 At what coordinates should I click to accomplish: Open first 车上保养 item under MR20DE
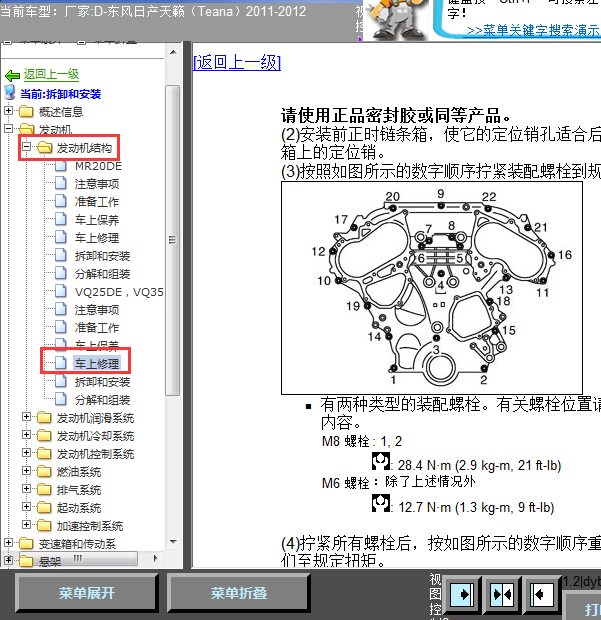tap(97, 220)
